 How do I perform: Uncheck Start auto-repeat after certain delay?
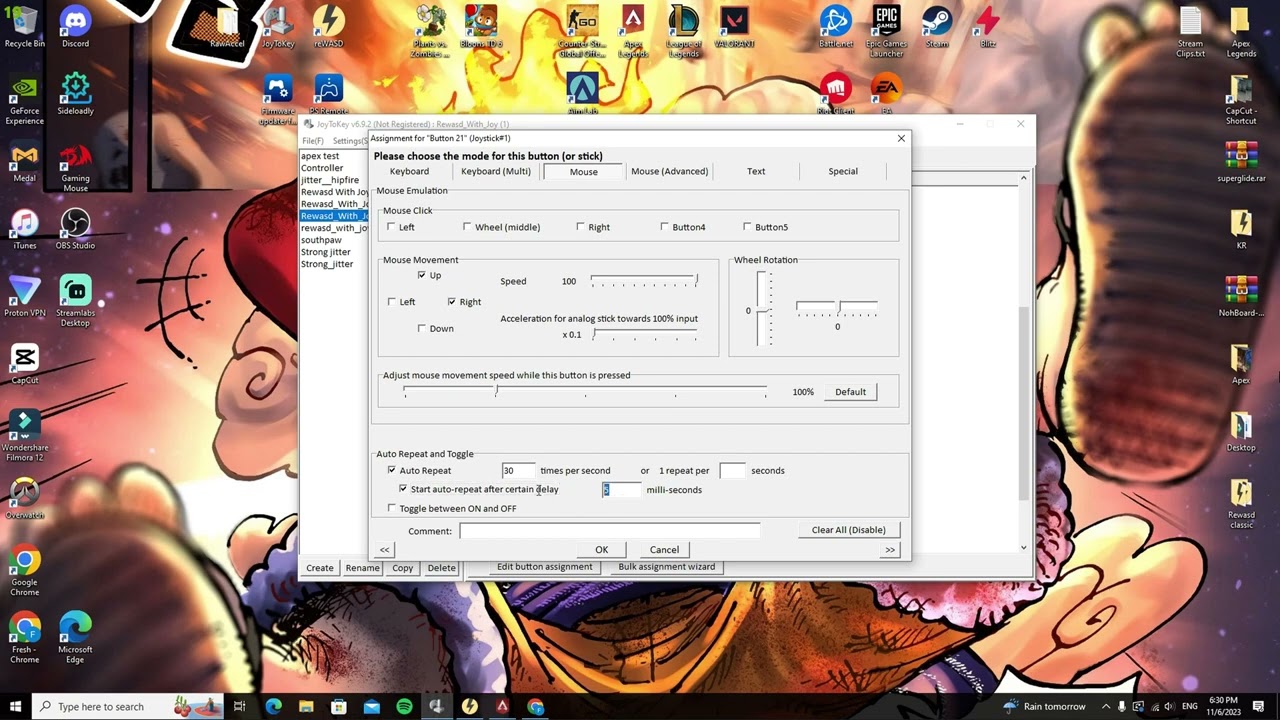click(x=403, y=489)
